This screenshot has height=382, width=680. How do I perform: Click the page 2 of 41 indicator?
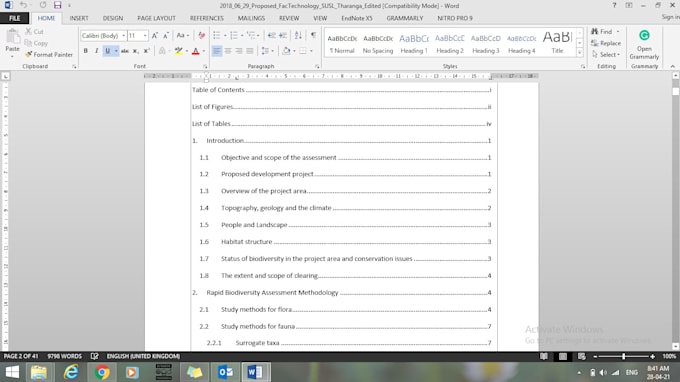point(21,356)
